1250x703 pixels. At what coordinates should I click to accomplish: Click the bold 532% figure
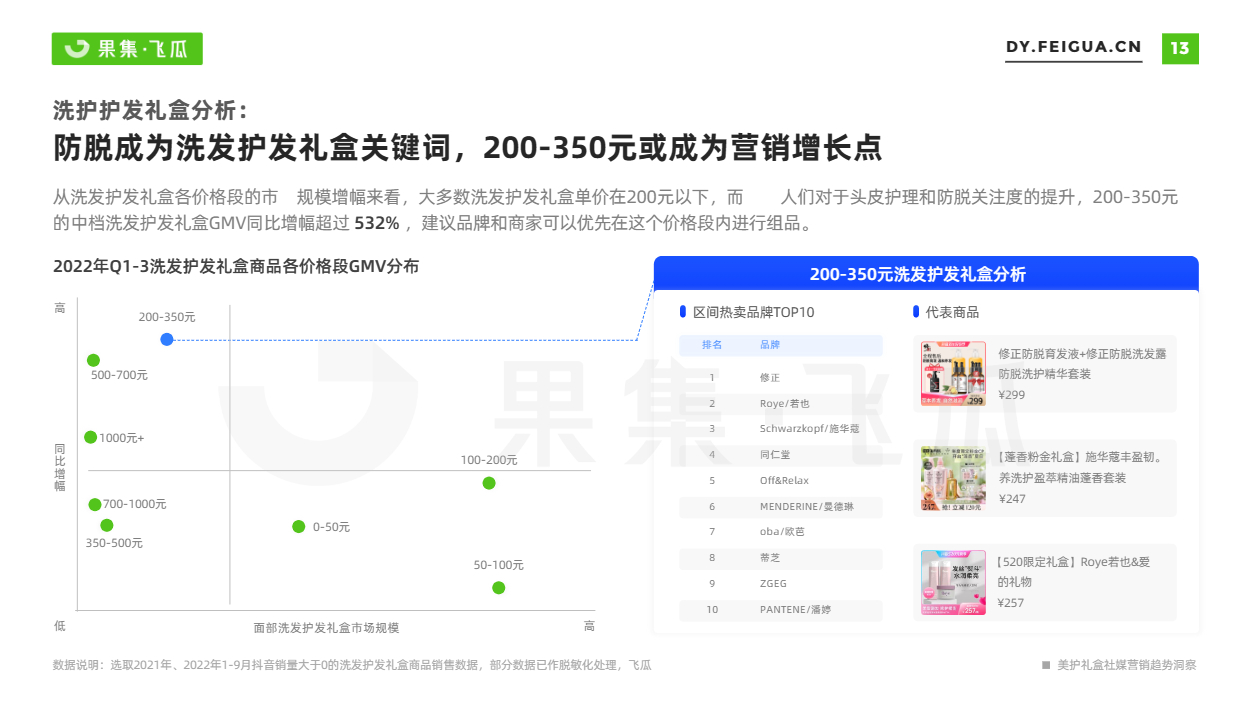(x=377, y=223)
